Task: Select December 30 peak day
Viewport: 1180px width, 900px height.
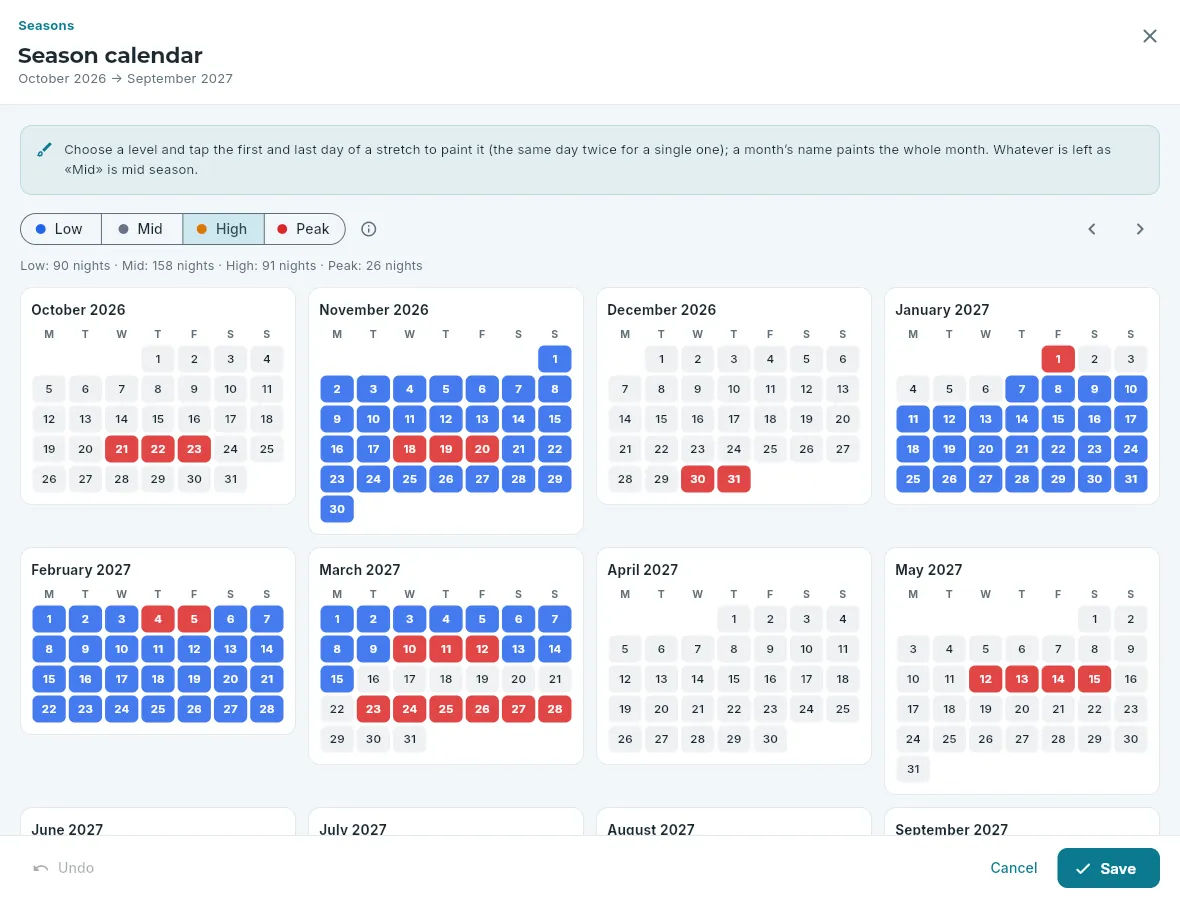Action: [698, 479]
